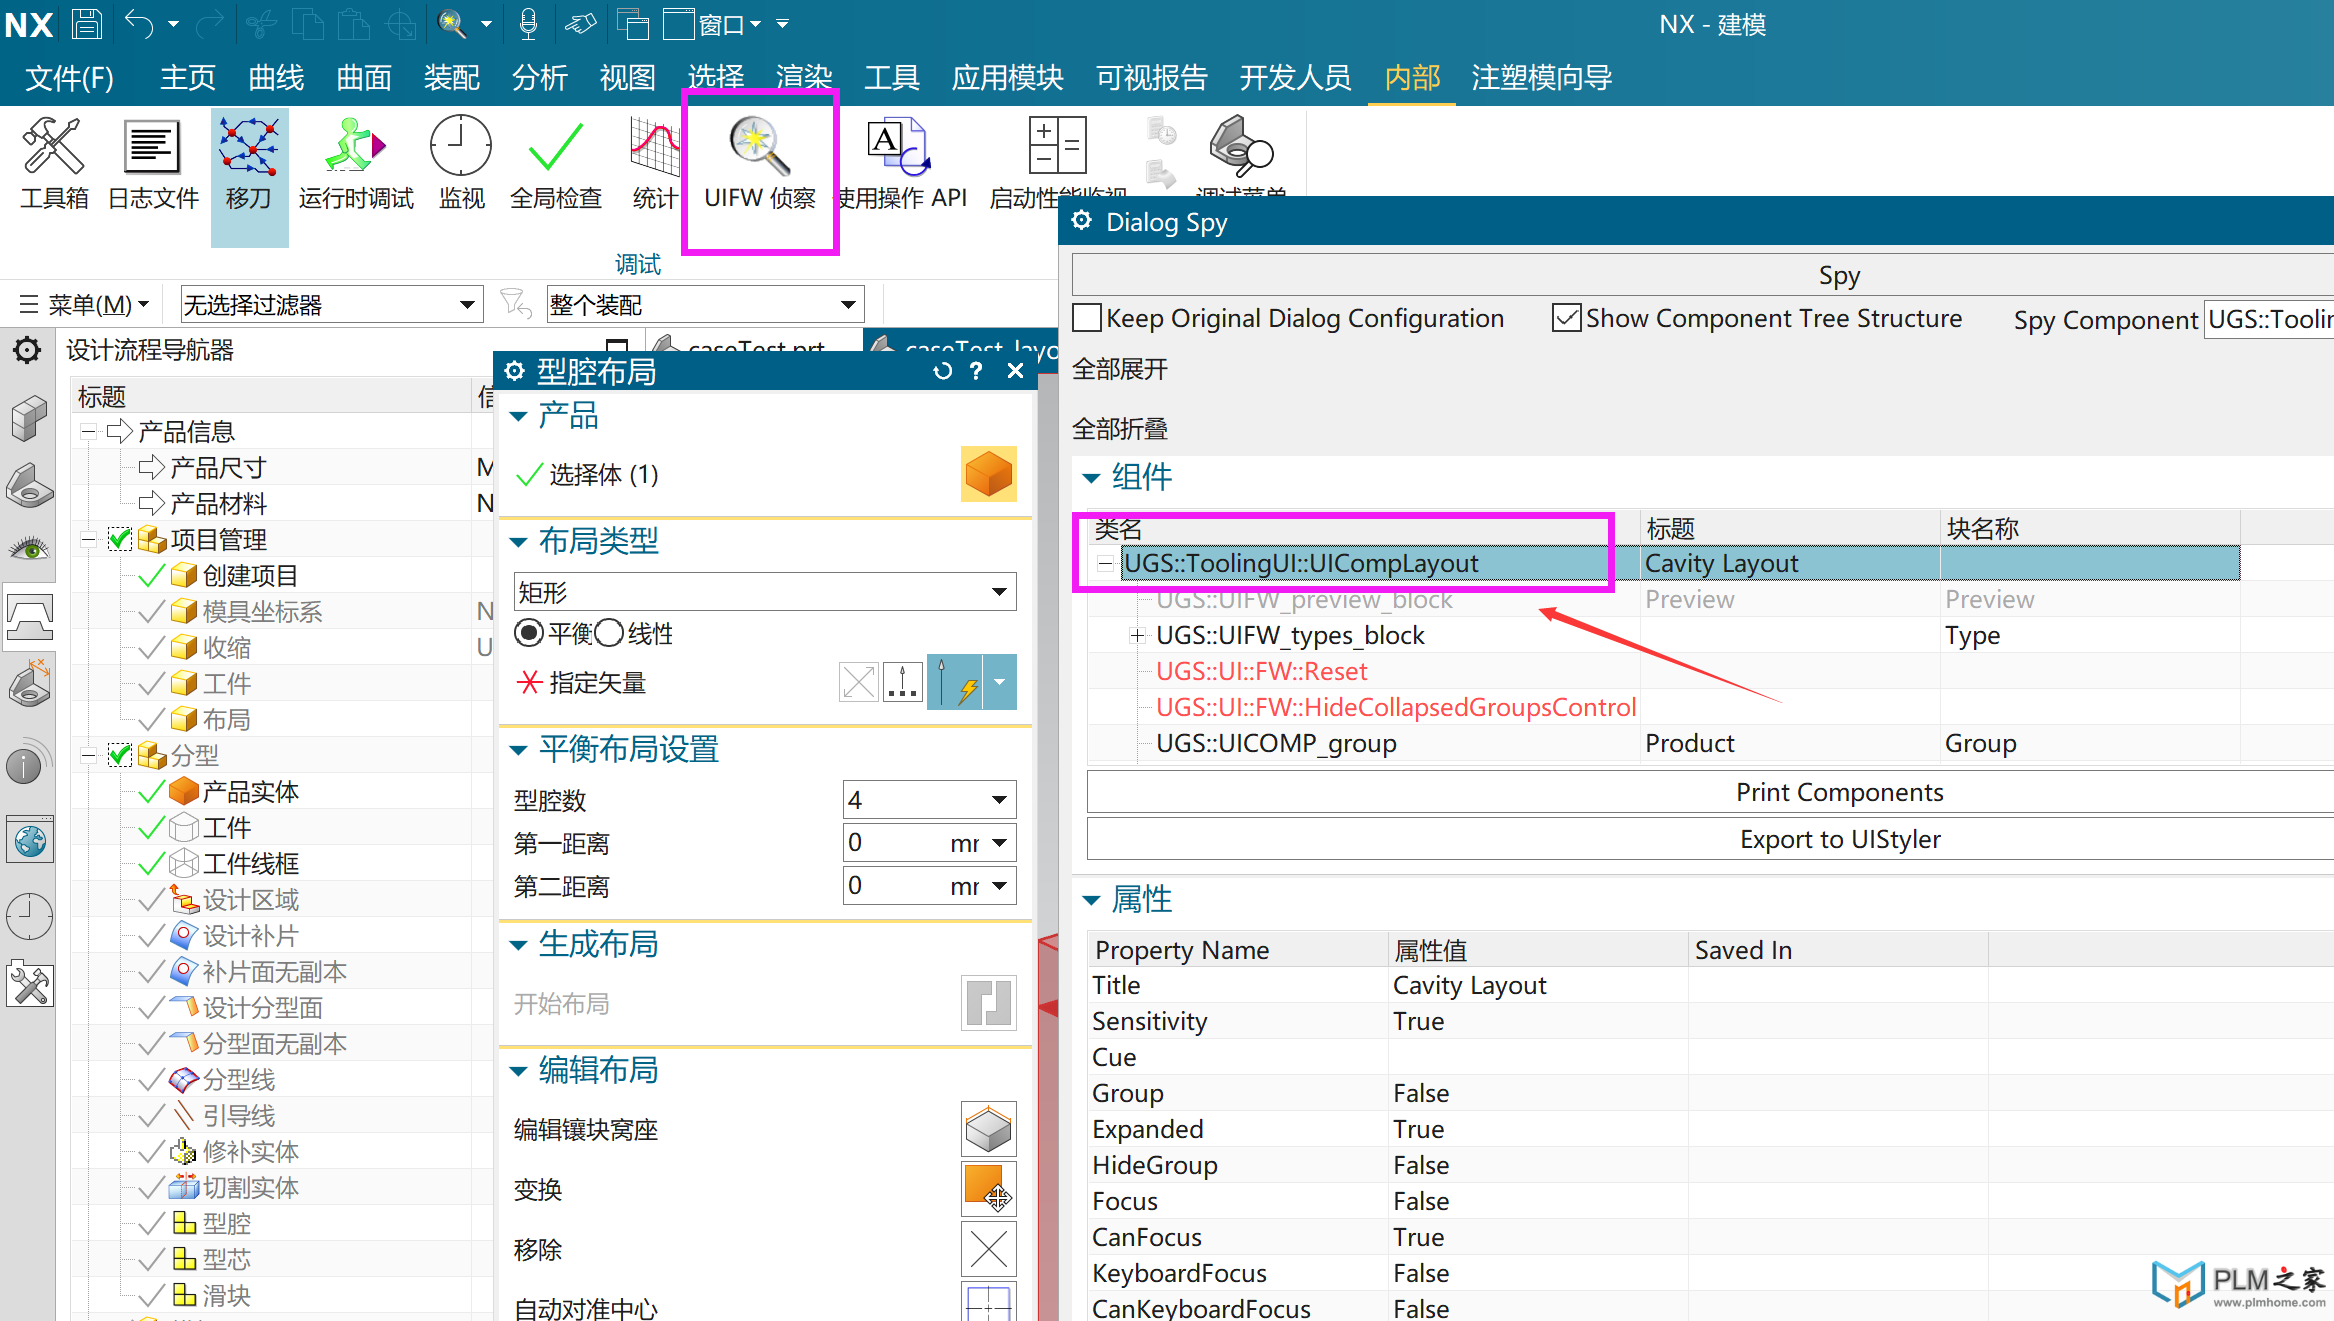Open 整个装配 scope dropdown
2334x1321 pixels.
pos(705,304)
